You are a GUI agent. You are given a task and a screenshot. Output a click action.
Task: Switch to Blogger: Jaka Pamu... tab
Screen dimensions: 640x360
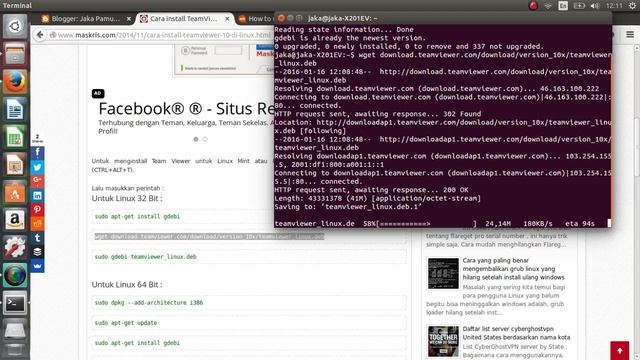point(87,19)
